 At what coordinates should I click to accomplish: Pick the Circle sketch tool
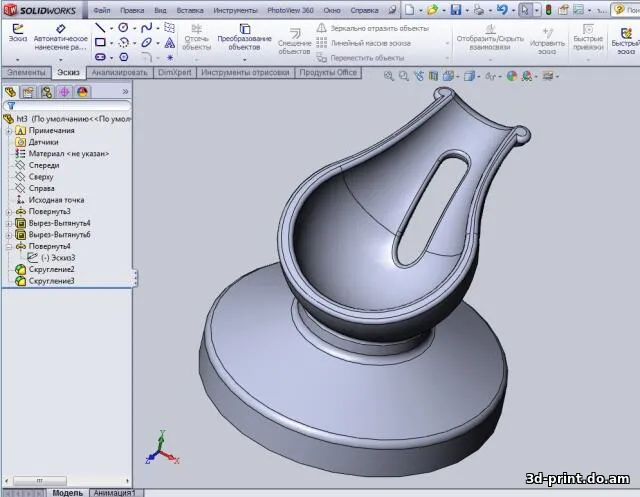123,28
